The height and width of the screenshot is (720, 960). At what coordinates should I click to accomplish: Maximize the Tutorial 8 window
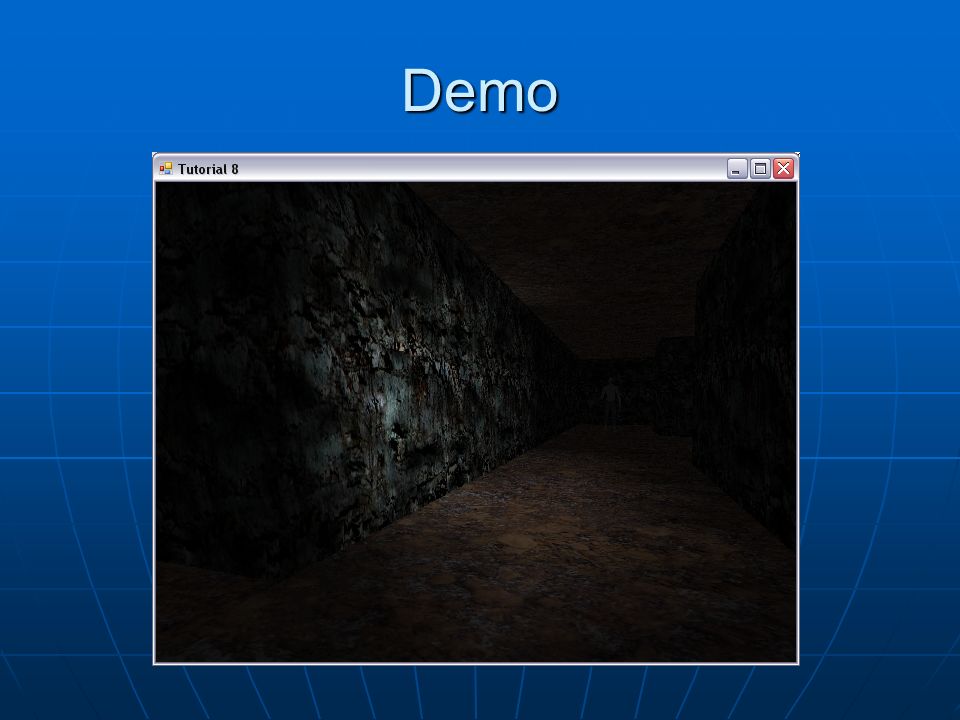[x=760, y=168]
